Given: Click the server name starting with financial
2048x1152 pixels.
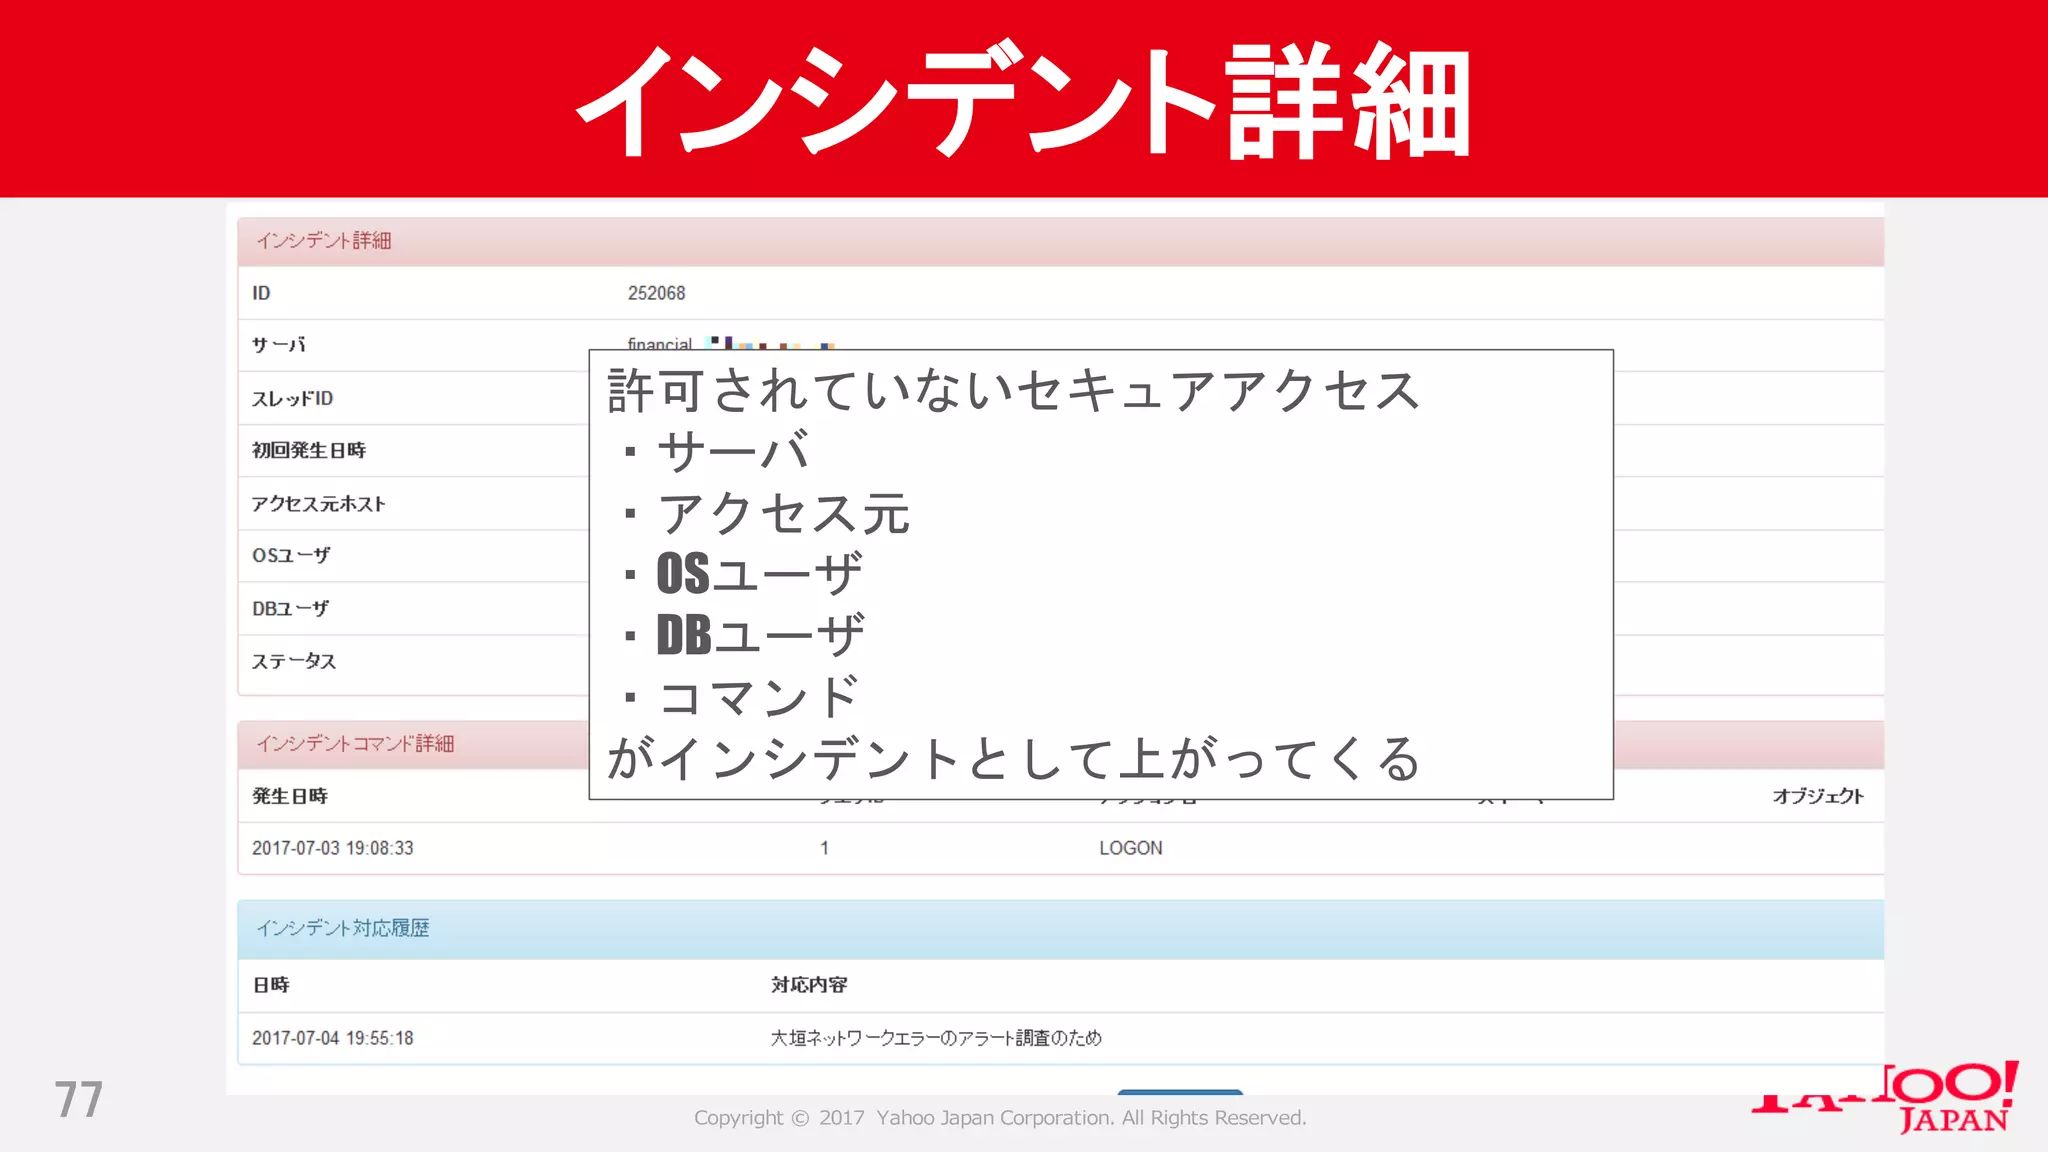Looking at the screenshot, I should coord(660,343).
